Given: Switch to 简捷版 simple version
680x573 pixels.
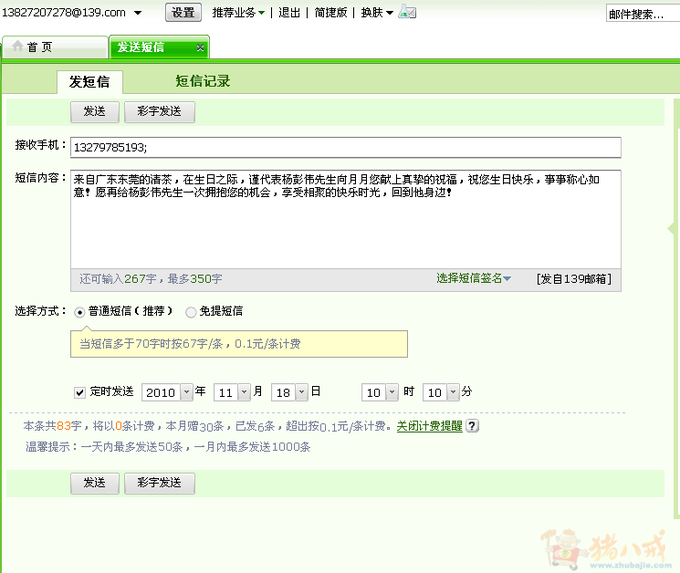Looking at the screenshot, I should pos(330,13).
